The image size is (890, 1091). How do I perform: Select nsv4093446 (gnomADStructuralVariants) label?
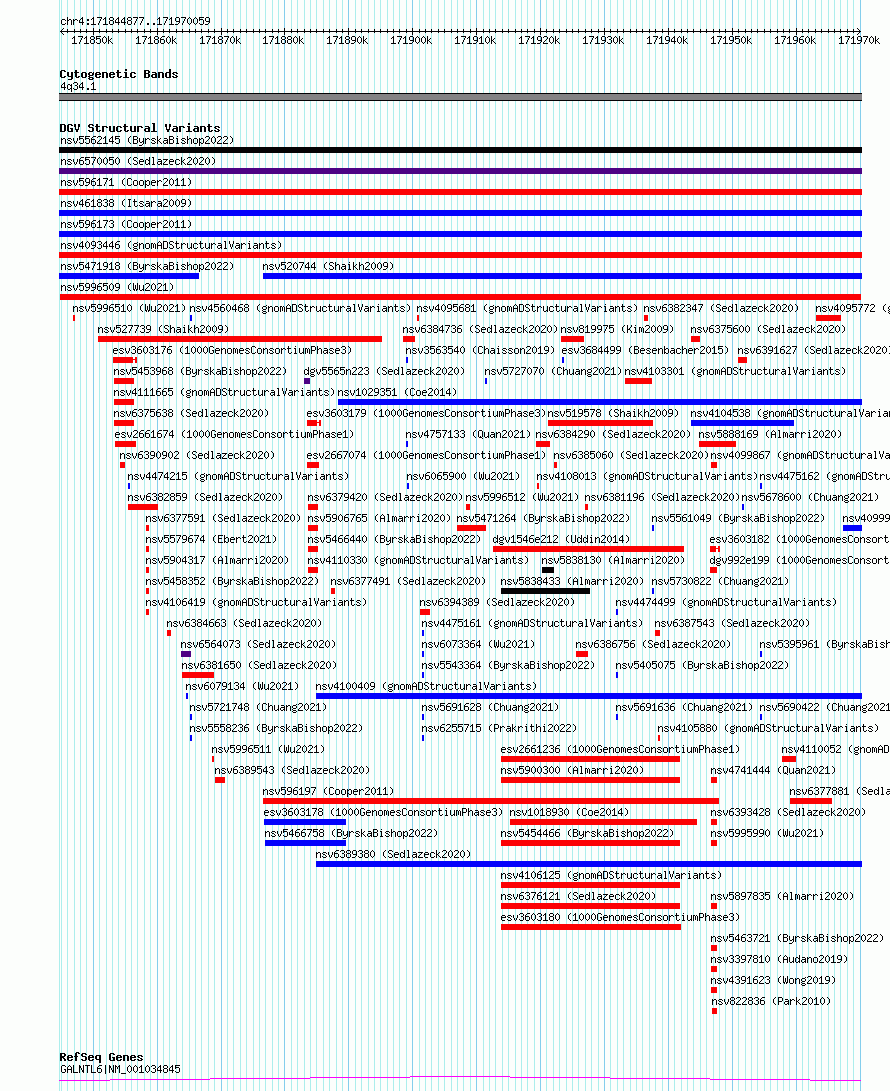(171, 246)
